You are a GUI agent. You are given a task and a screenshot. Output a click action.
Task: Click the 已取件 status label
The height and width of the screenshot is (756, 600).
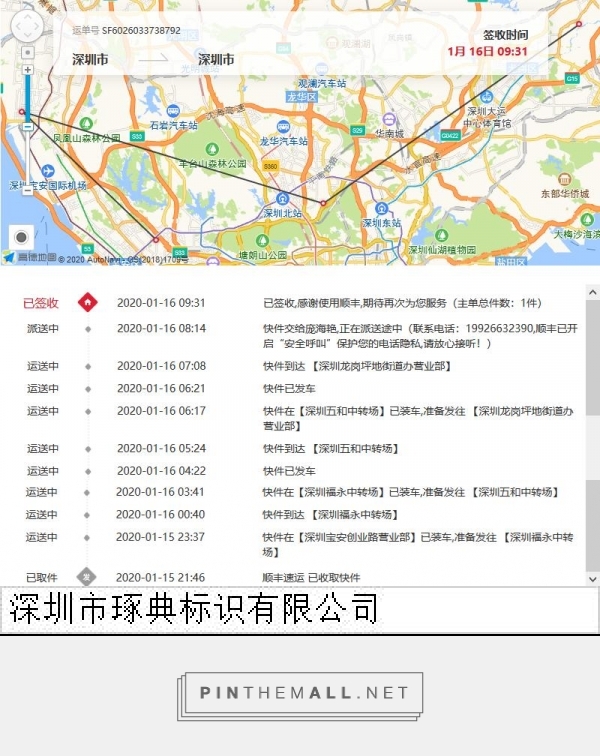point(41,577)
